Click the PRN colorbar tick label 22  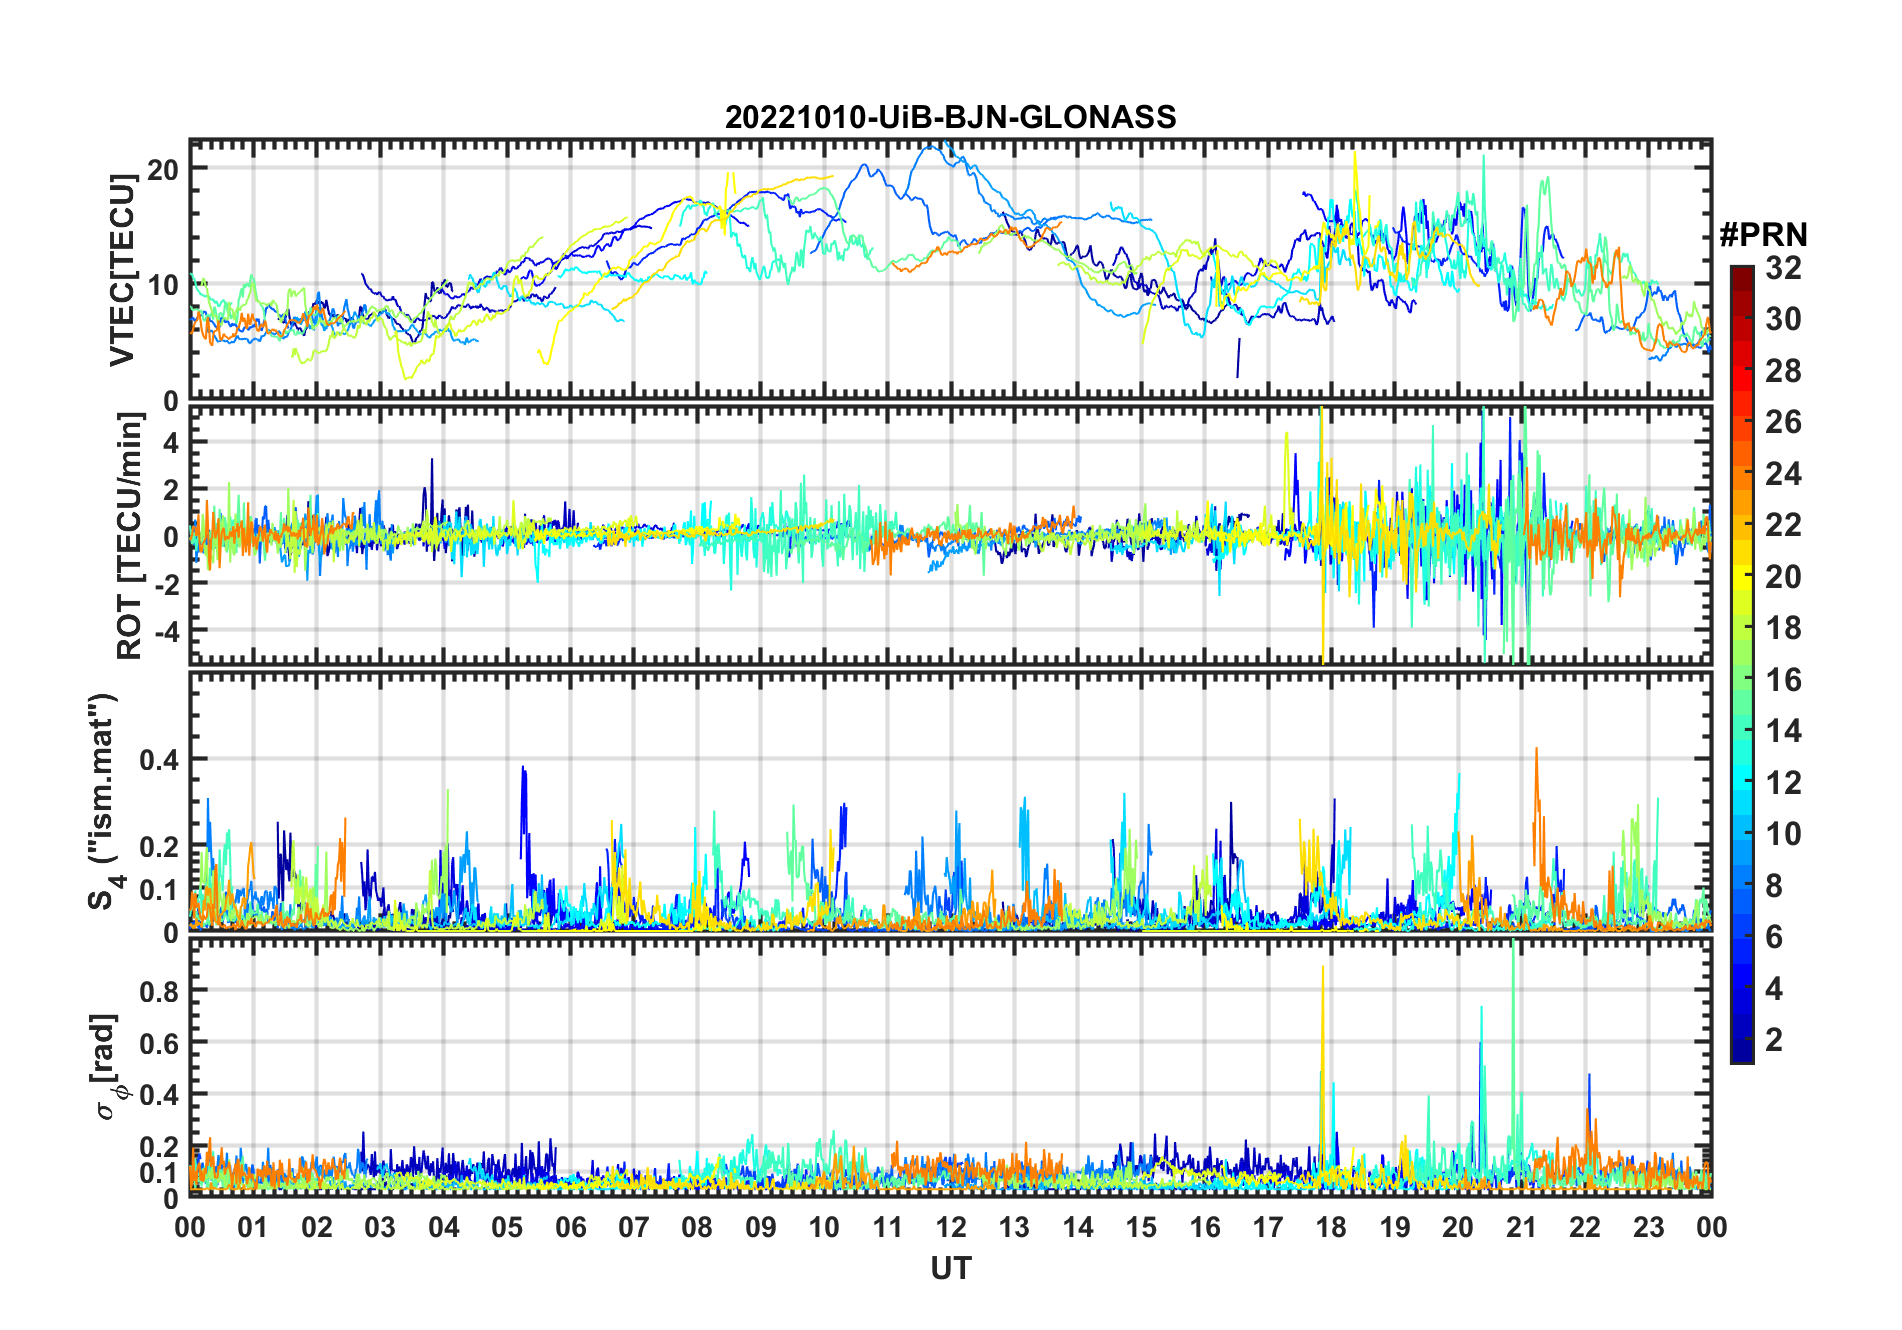[1783, 525]
